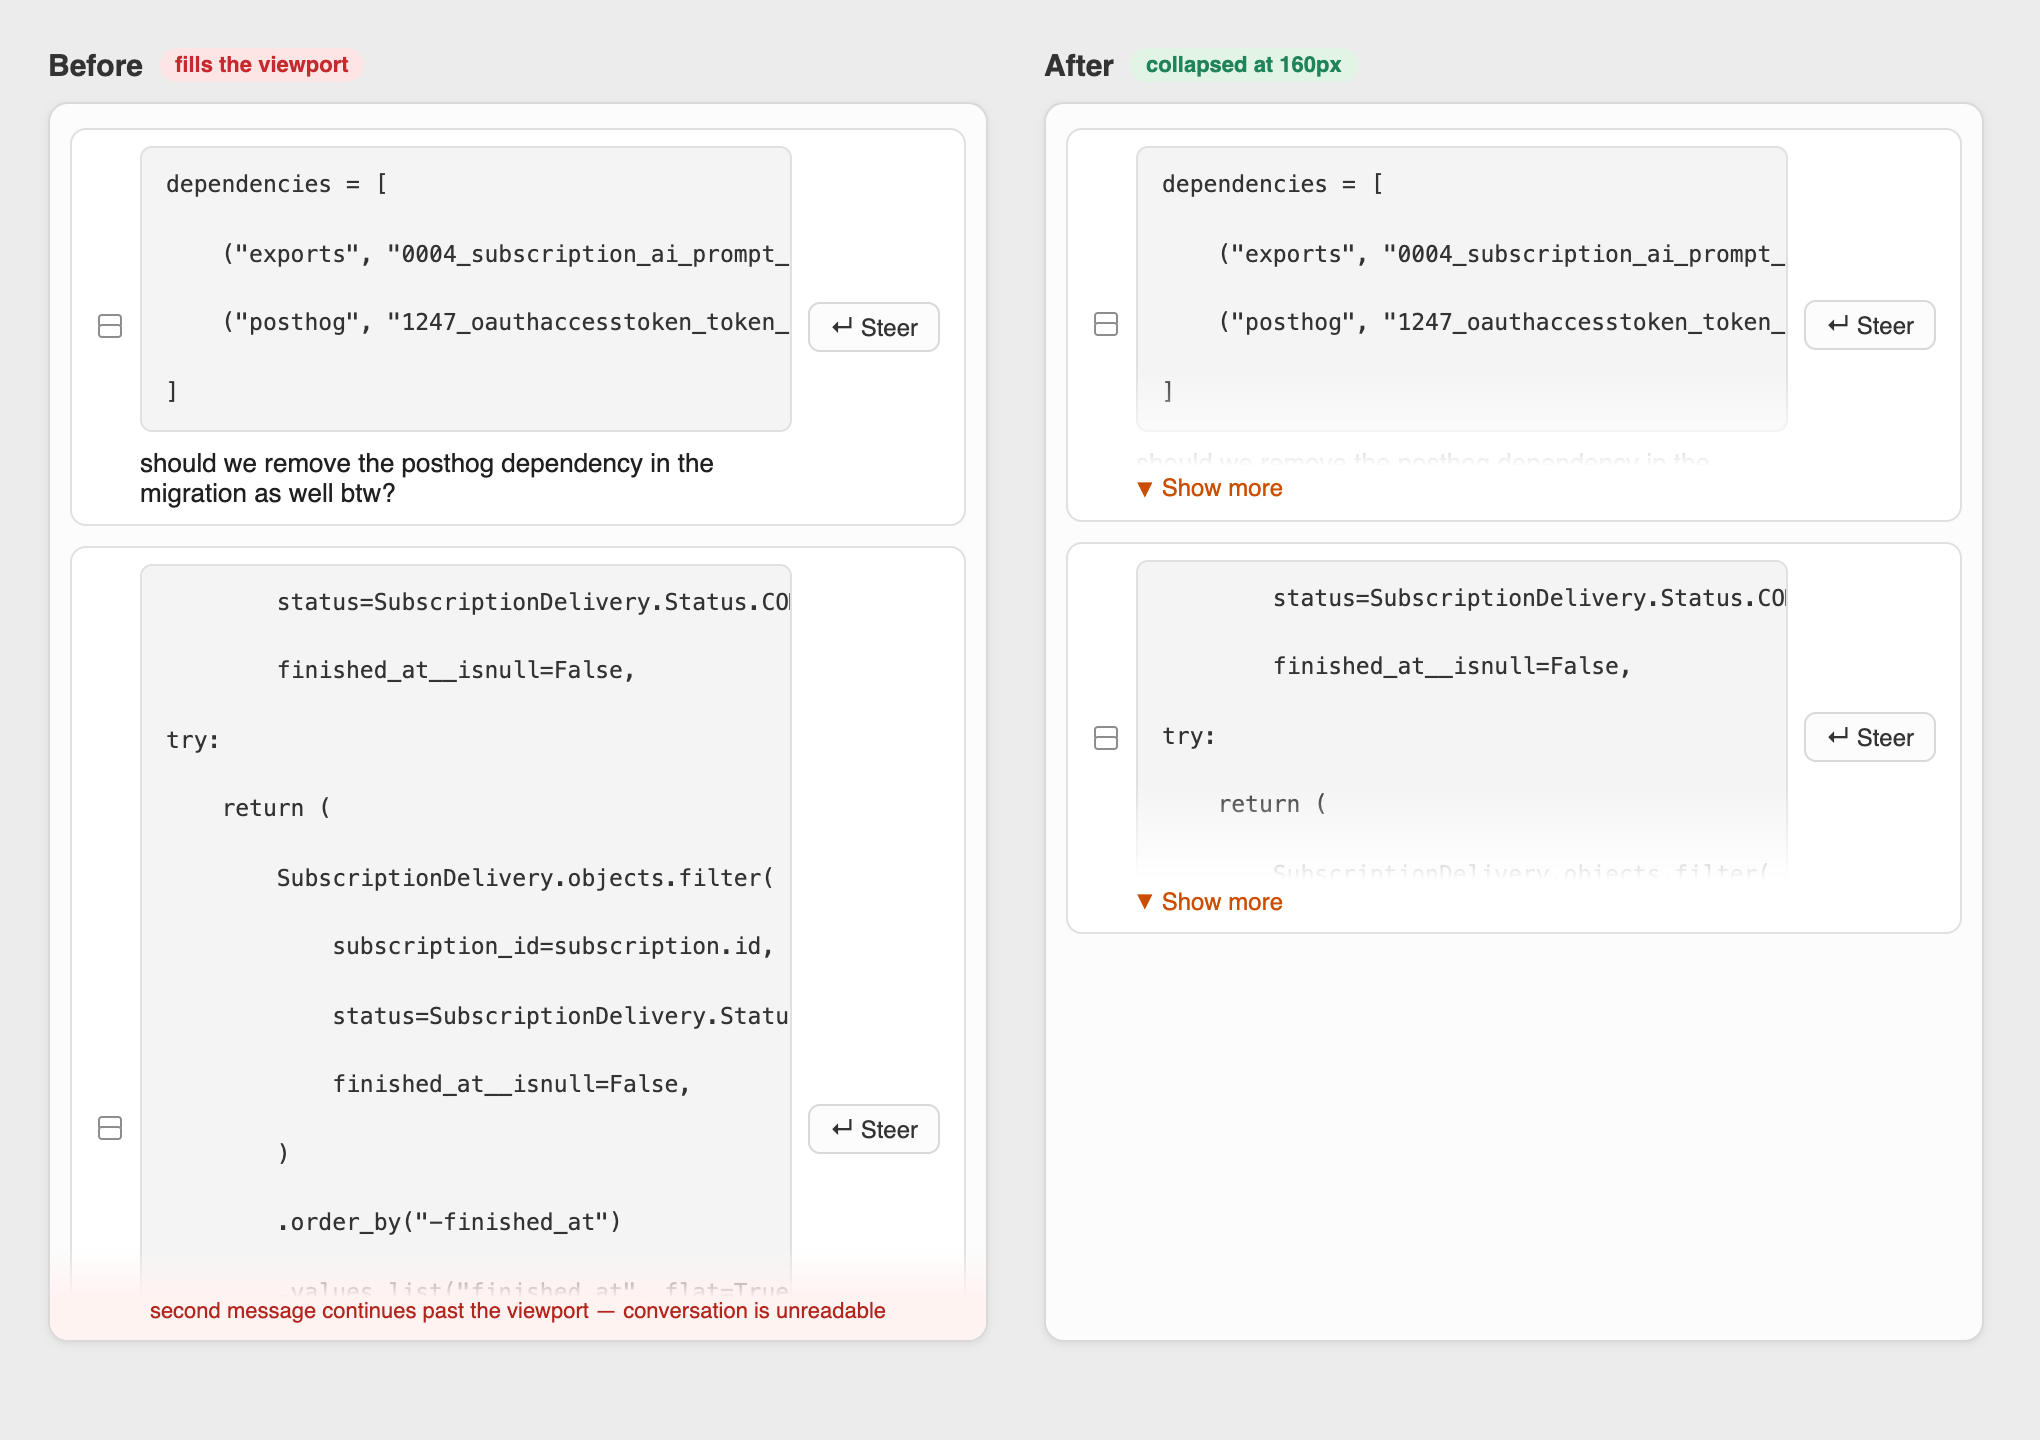Image resolution: width=2040 pixels, height=1440 pixels.
Task: Click collapse icon beside After panel's try/return message
Action: coord(1106,738)
